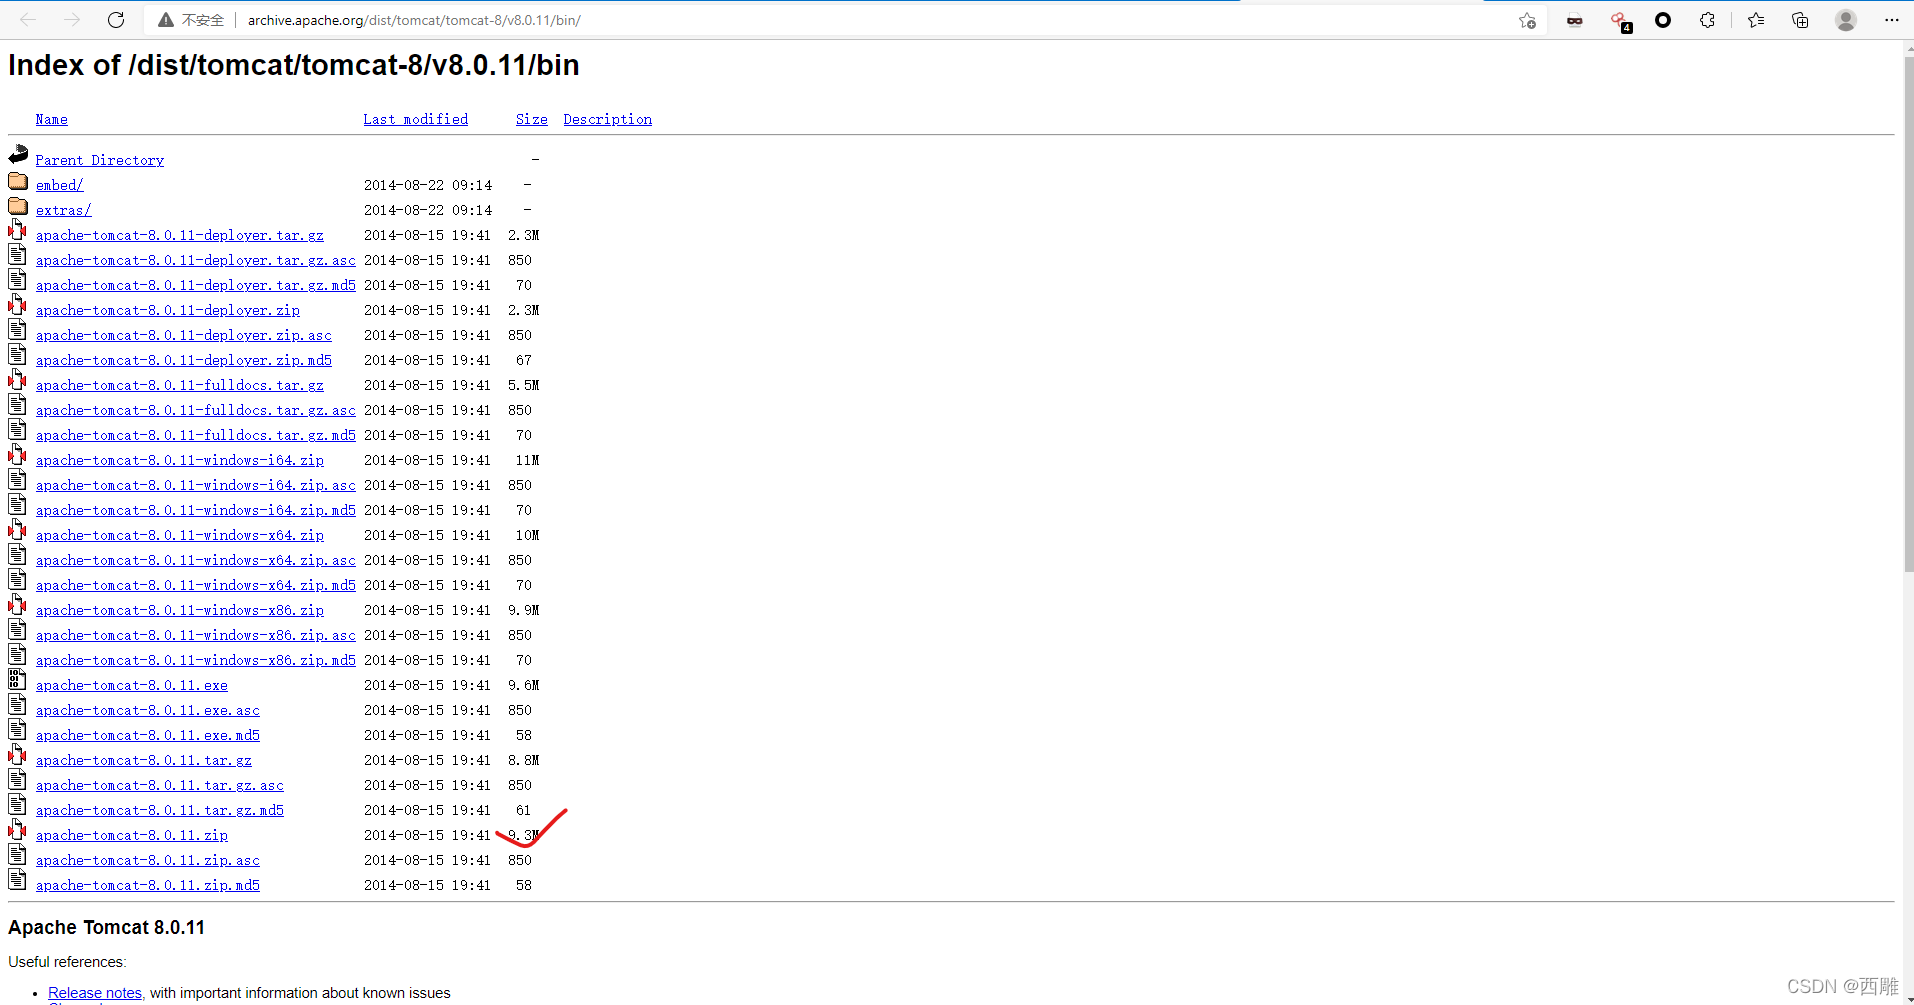Add page to favorites star icon
Viewport: 1914px width, 1005px height.
point(1527,20)
